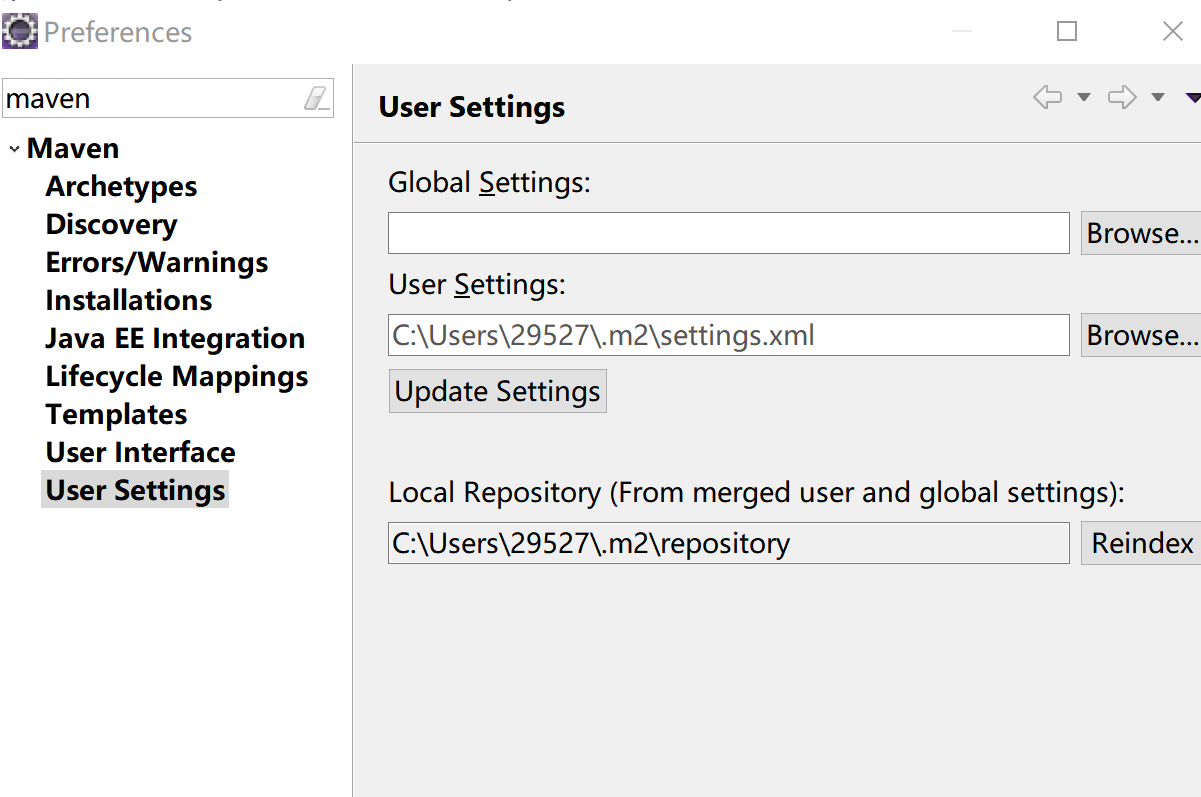
Task: Click the User Settings path field
Action: click(729, 335)
